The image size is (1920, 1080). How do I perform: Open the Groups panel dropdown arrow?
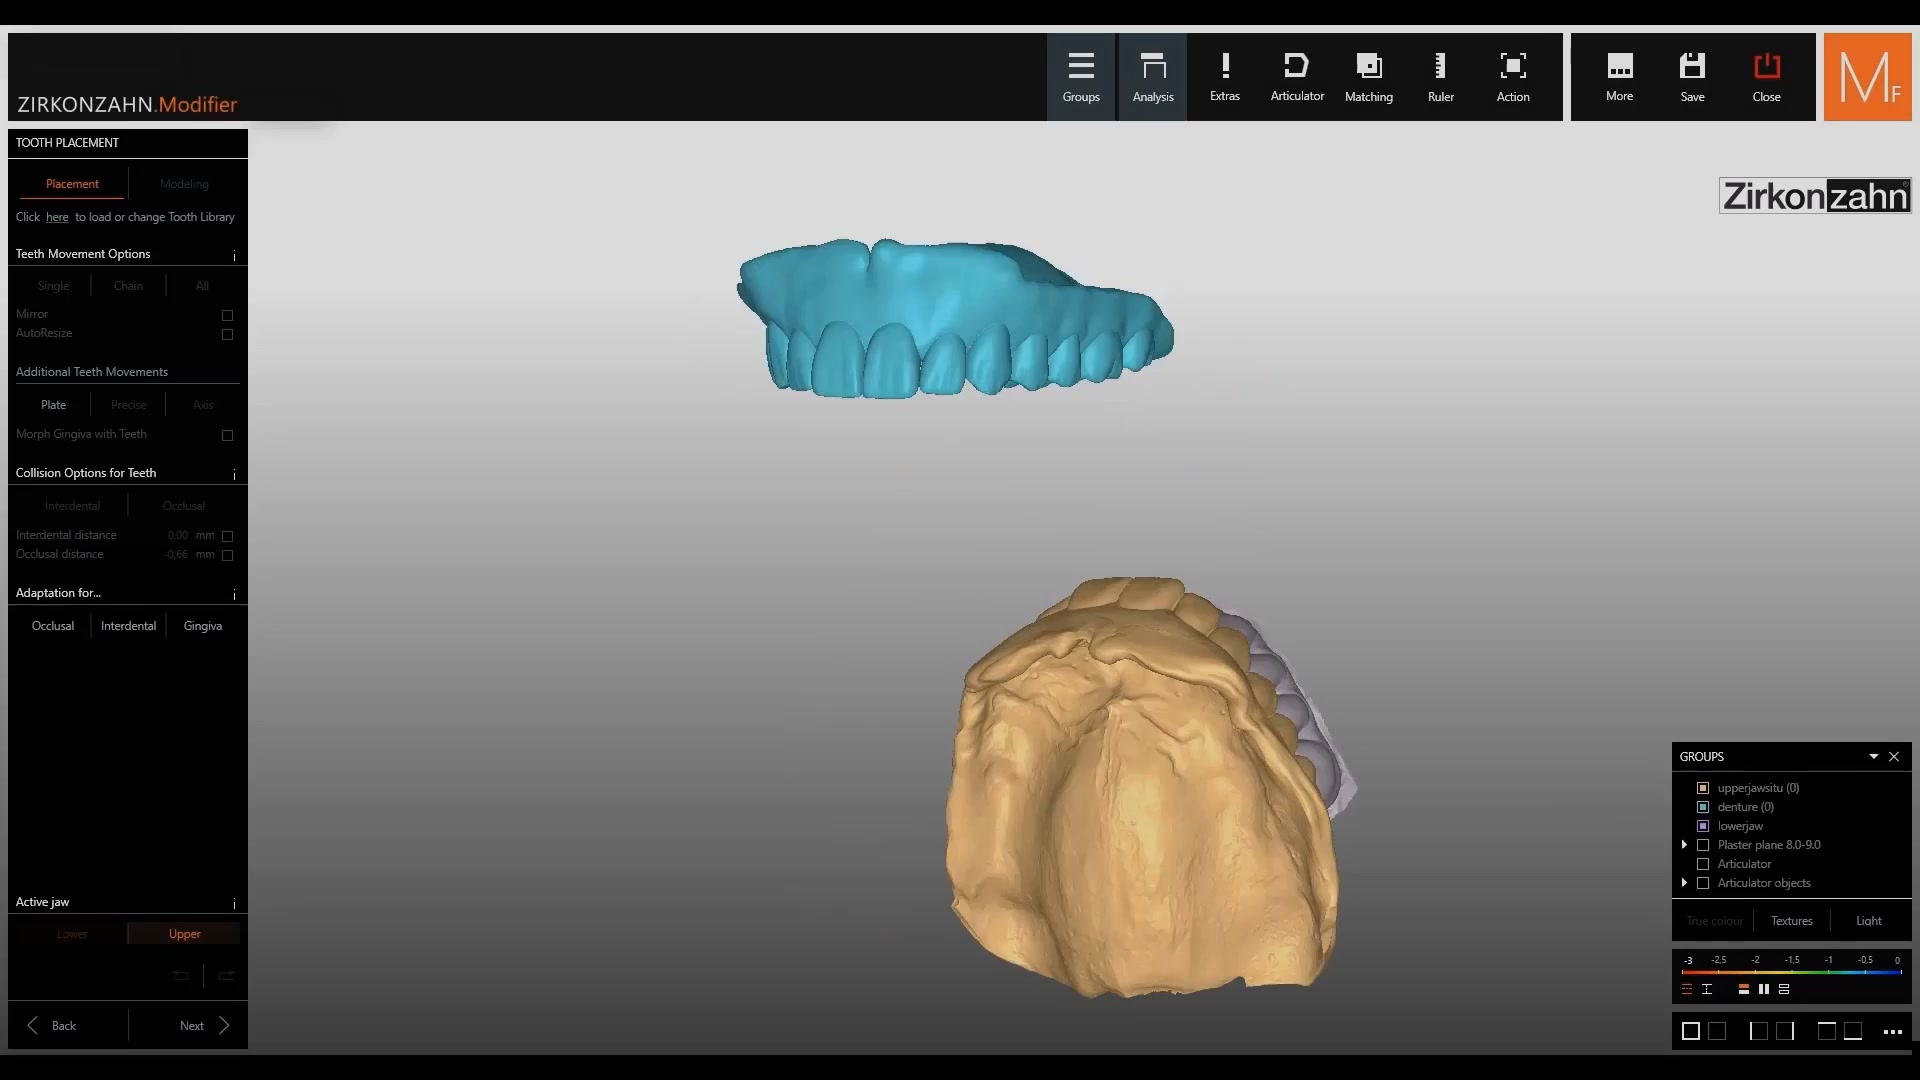[x=1874, y=757]
